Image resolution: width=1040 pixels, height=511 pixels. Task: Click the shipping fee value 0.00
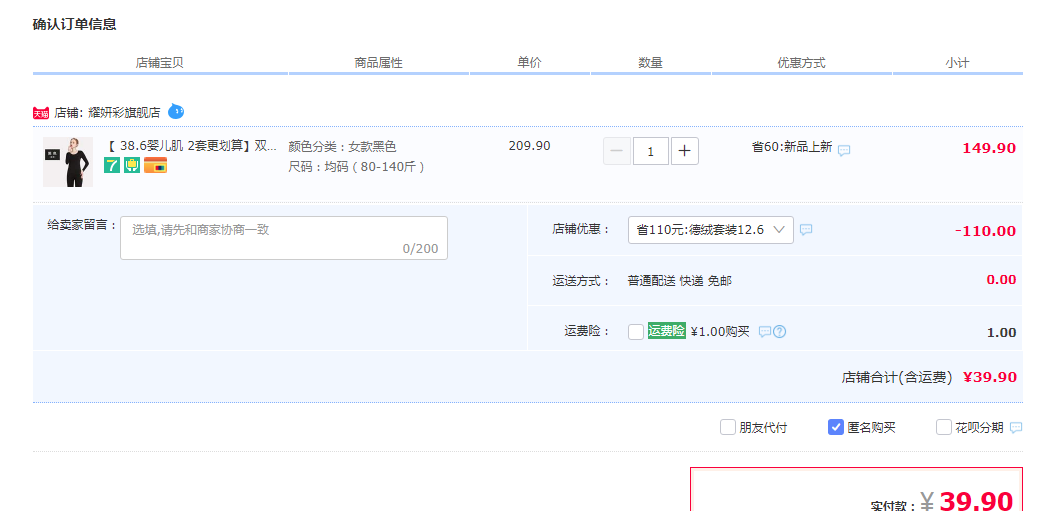click(x=1002, y=279)
